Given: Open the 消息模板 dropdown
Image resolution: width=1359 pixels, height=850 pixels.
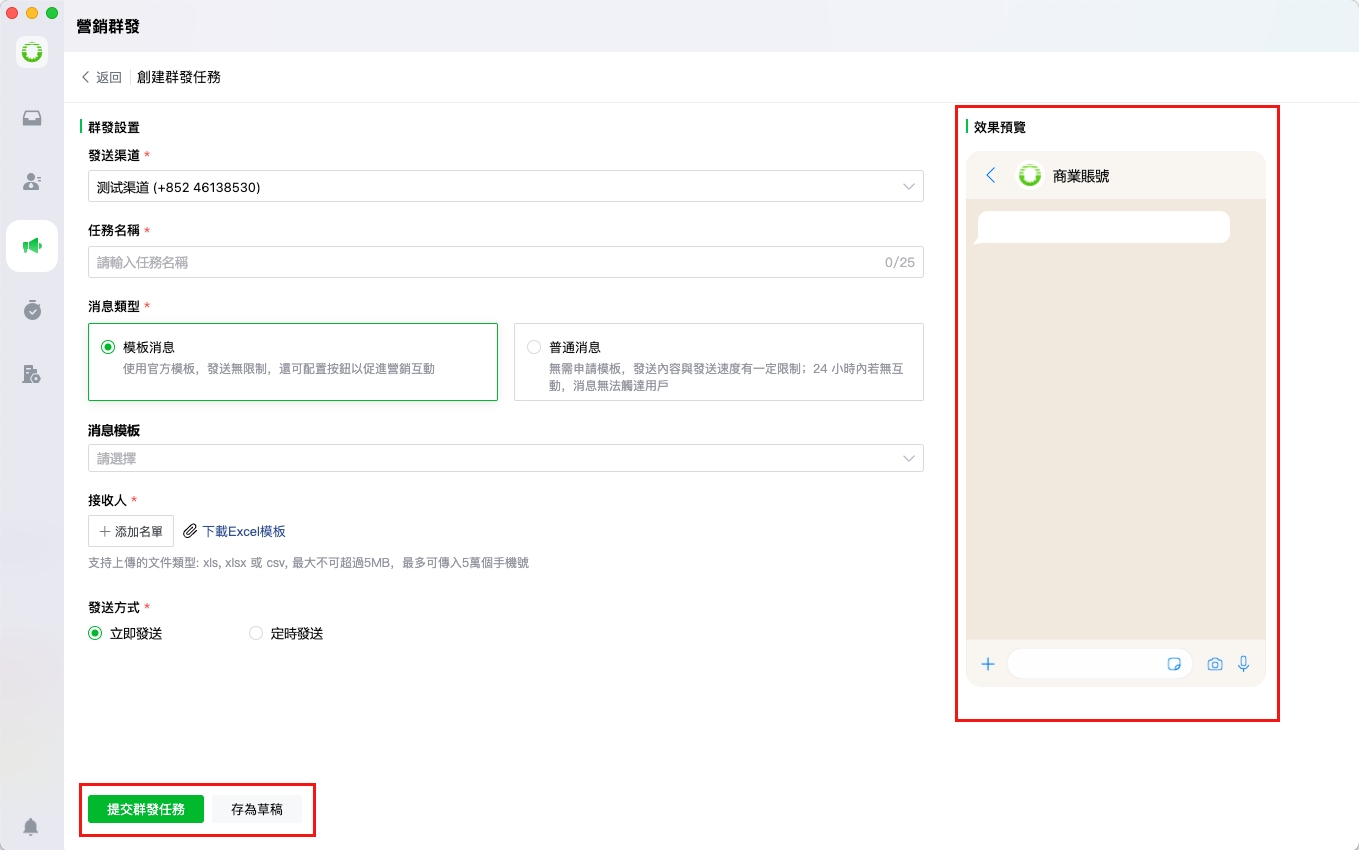Looking at the screenshot, I should (x=505, y=459).
